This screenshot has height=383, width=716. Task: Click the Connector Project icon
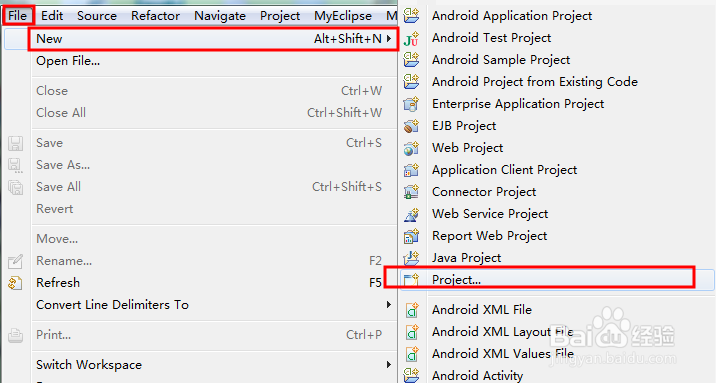click(411, 192)
